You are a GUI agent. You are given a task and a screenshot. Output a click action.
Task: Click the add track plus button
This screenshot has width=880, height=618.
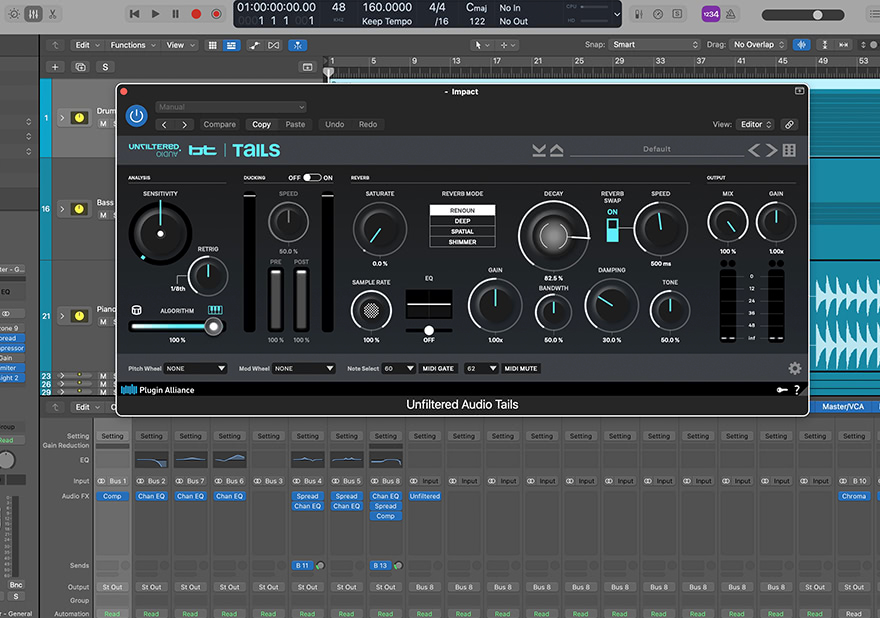pyautogui.click(x=55, y=67)
